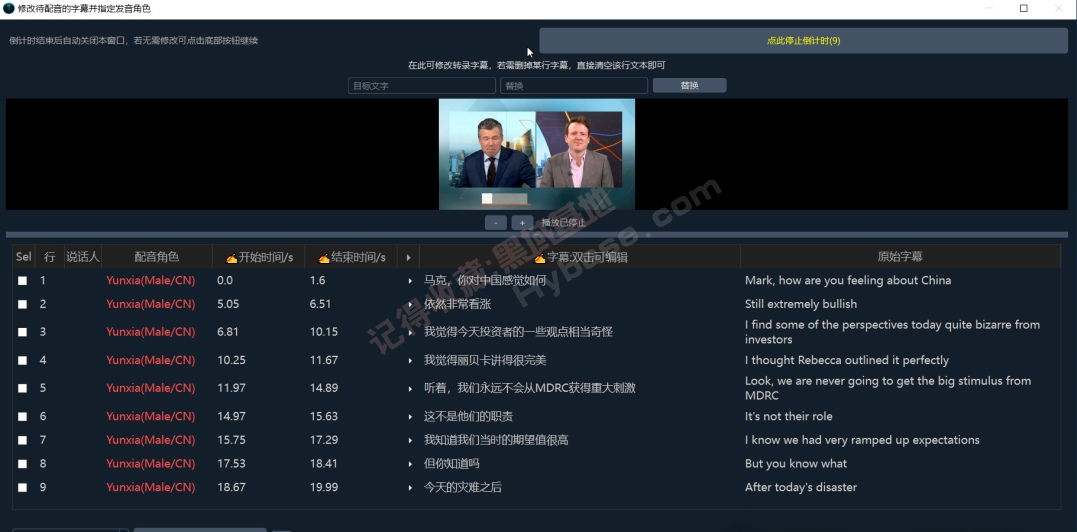Image resolution: width=1077 pixels, height=532 pixels.
Task: Click the play arrow in row 5
Action: 409,389
